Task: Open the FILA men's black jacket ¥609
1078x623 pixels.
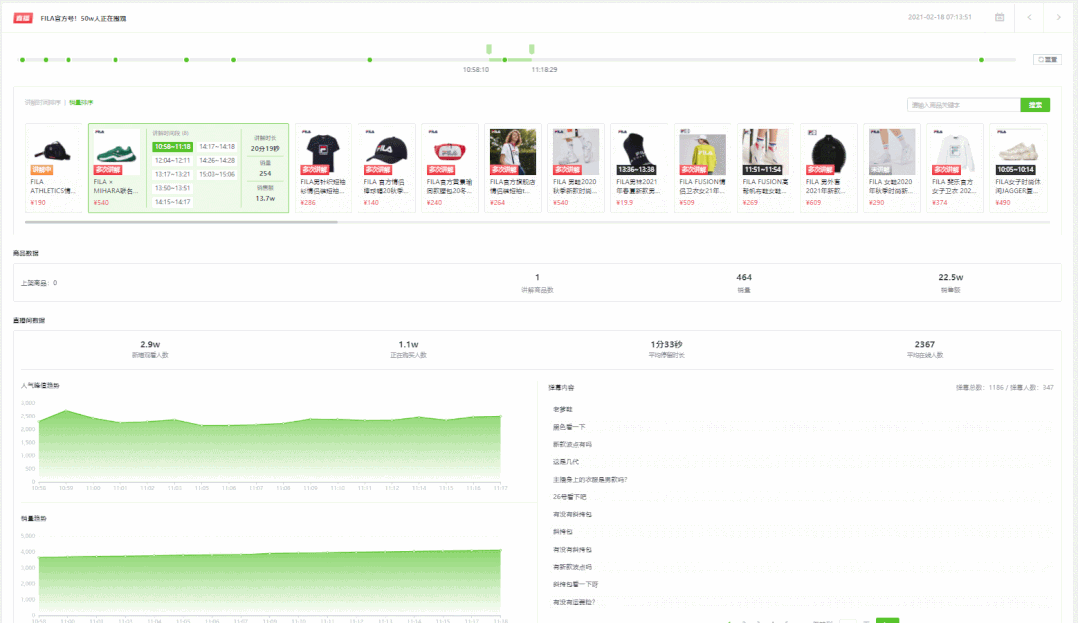Action: (828, 167)
